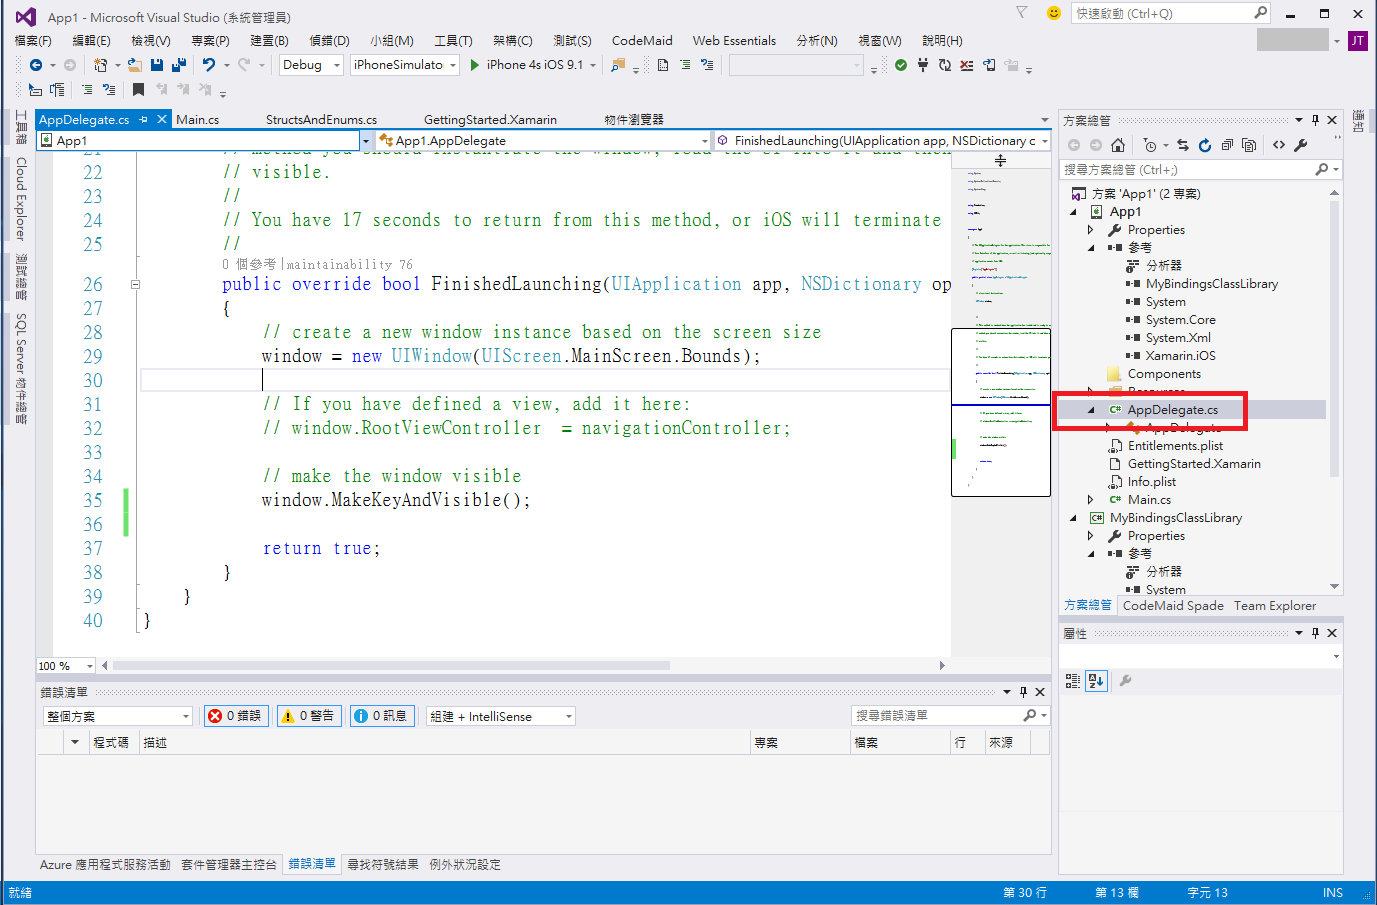The width and height of the screenshot is (1377, 905).
Task: Click the Save file icon
Action: 157,65
